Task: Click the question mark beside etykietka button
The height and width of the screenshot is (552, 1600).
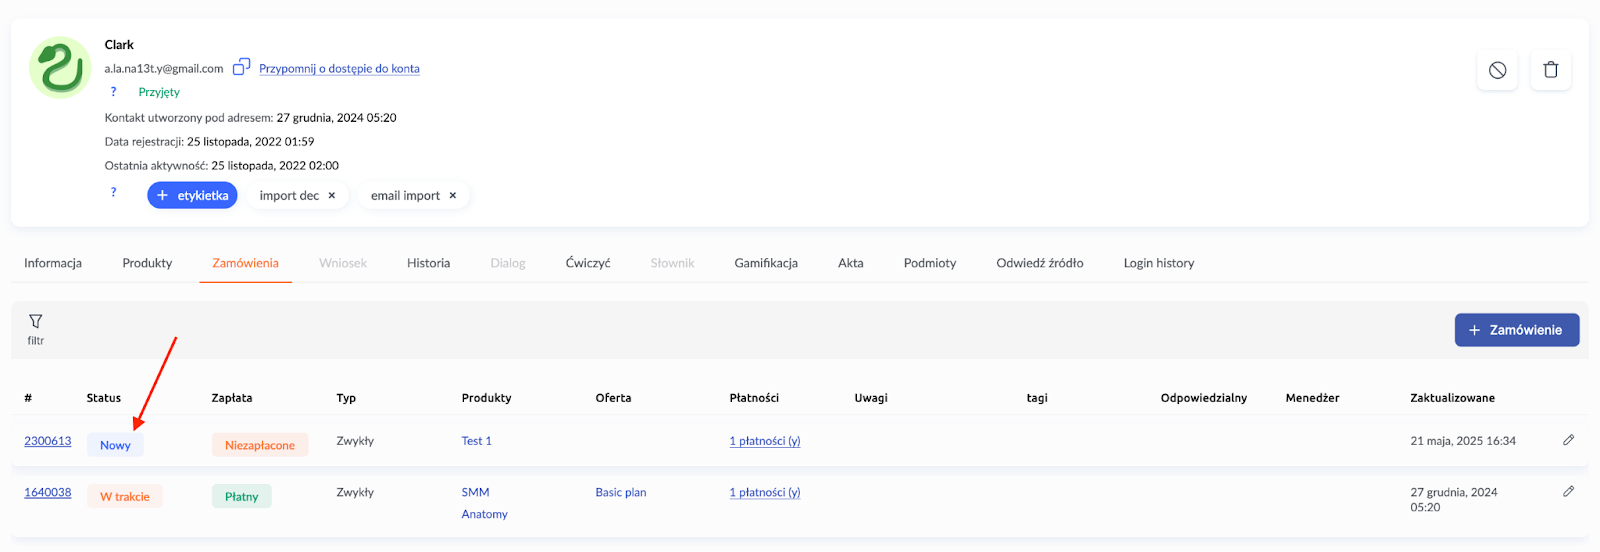Action: pyautogui.click(x=113, y=192)
